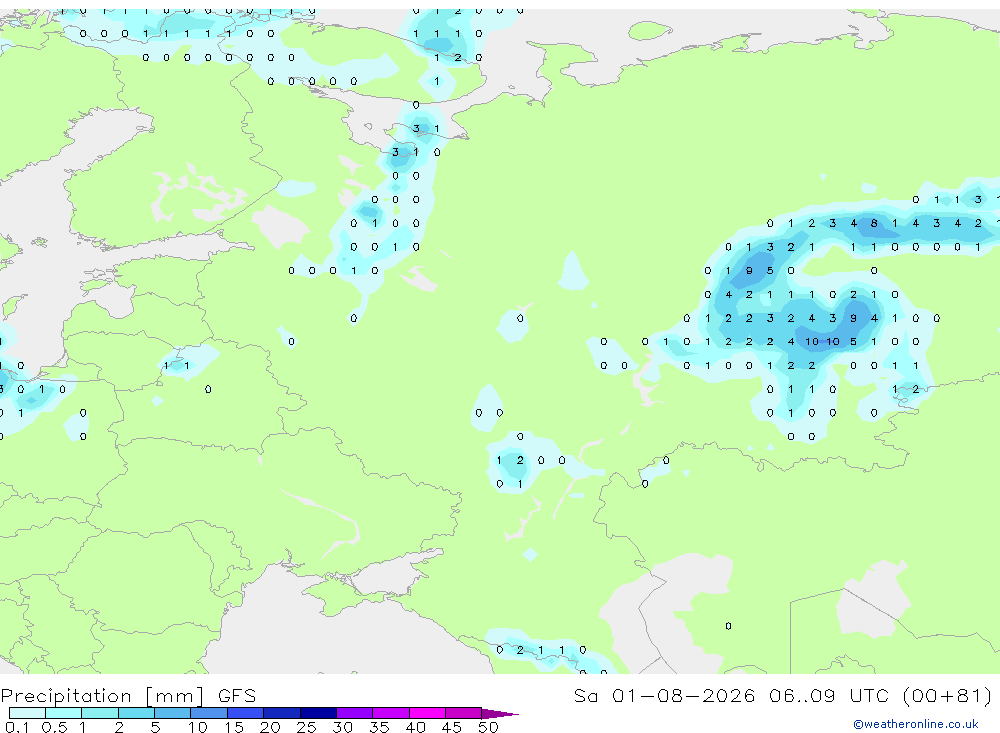Viewport: 1000px width, 733px height.
Task: Click the '30' legend scale label
Action: pos(342,727)
